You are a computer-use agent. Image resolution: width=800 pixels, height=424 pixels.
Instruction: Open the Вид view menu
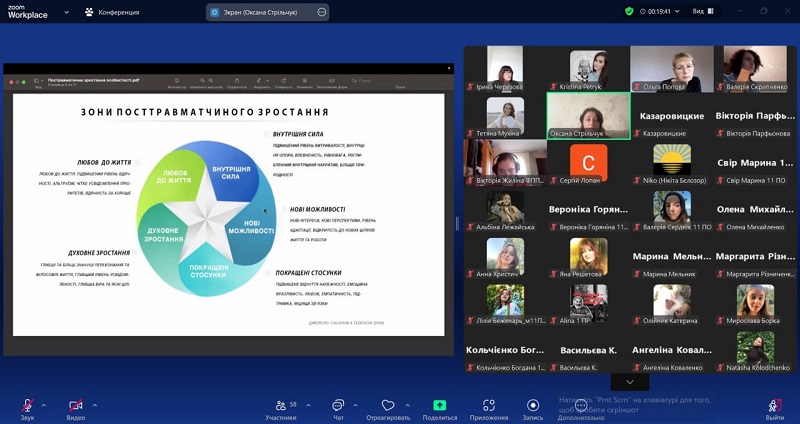(x=703, y=11)
